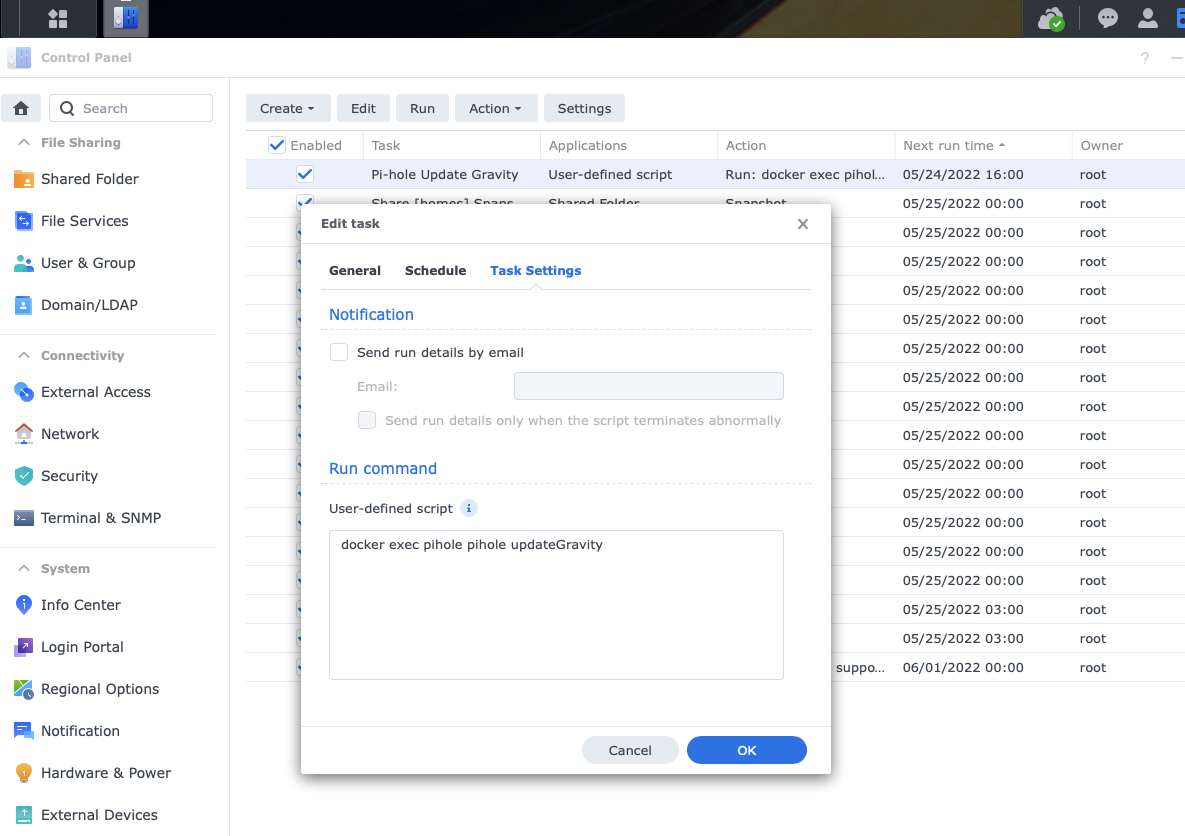Open the Shared Folder settings icon

[23, 179]
